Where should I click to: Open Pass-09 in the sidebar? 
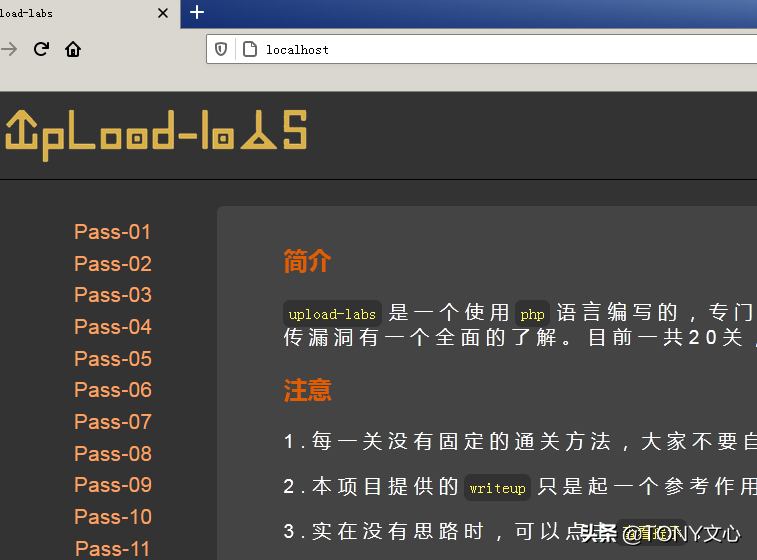coord(113,485)
